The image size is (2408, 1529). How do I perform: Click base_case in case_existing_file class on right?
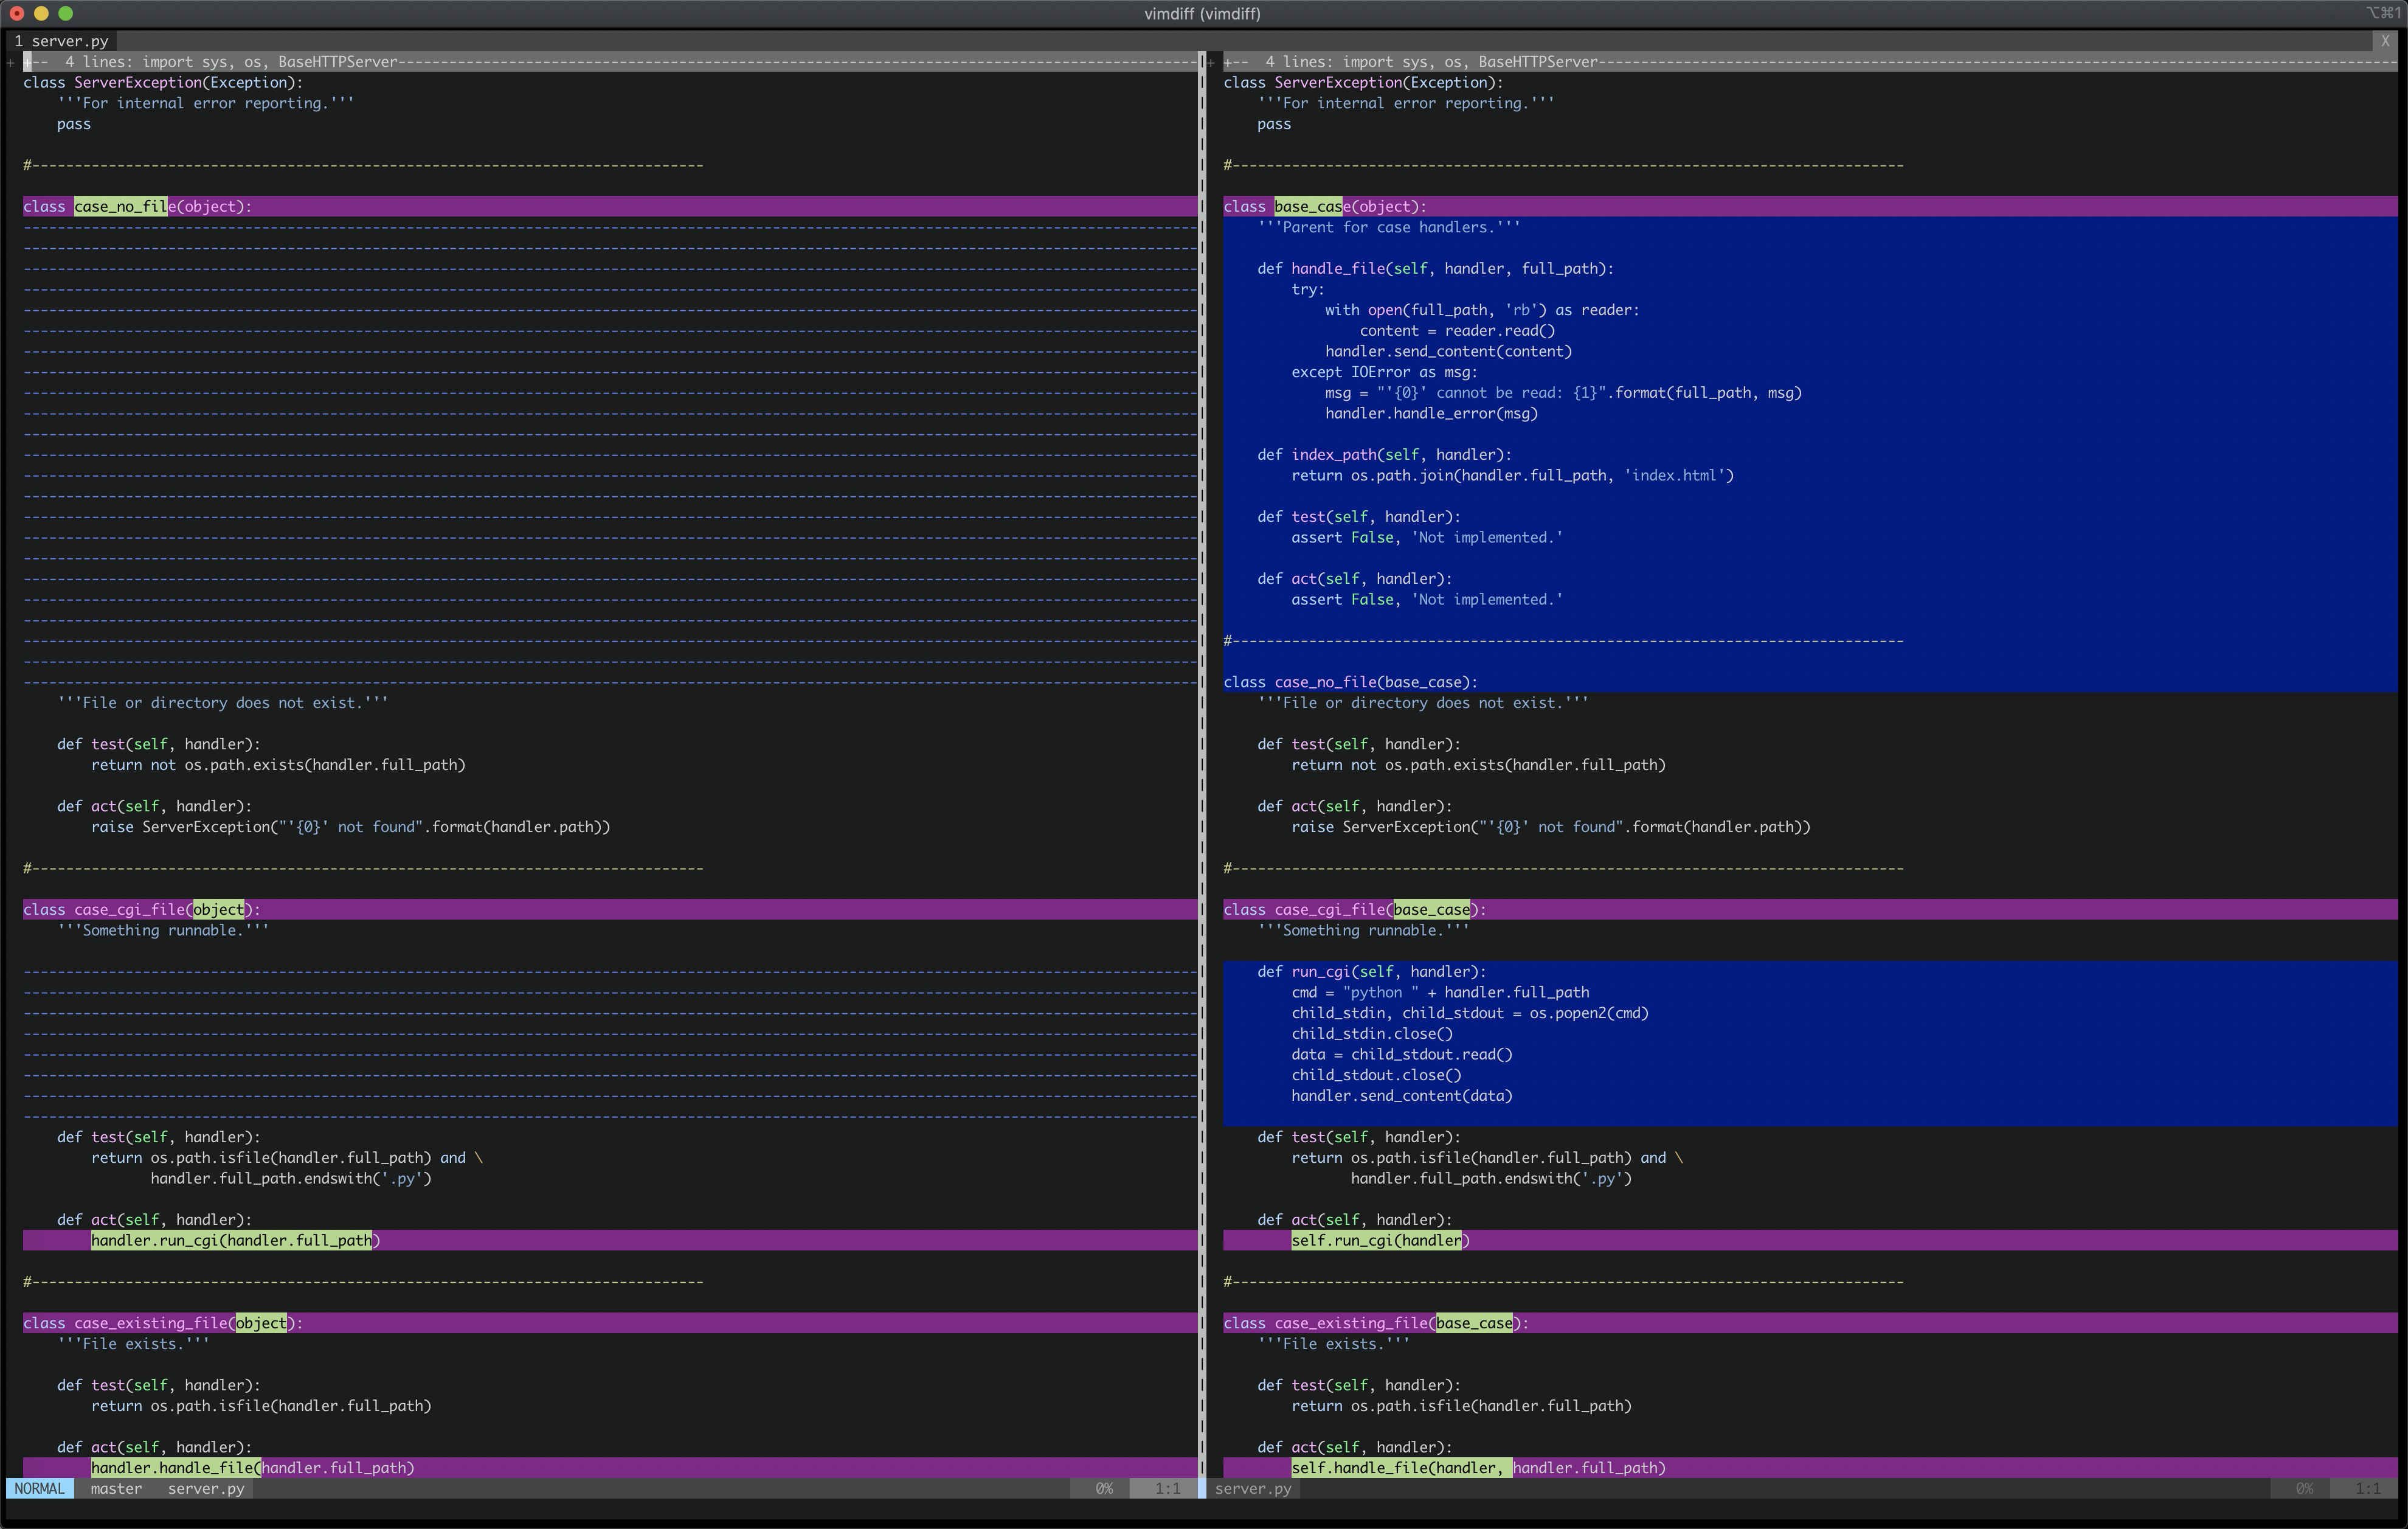point(1474,1322)
